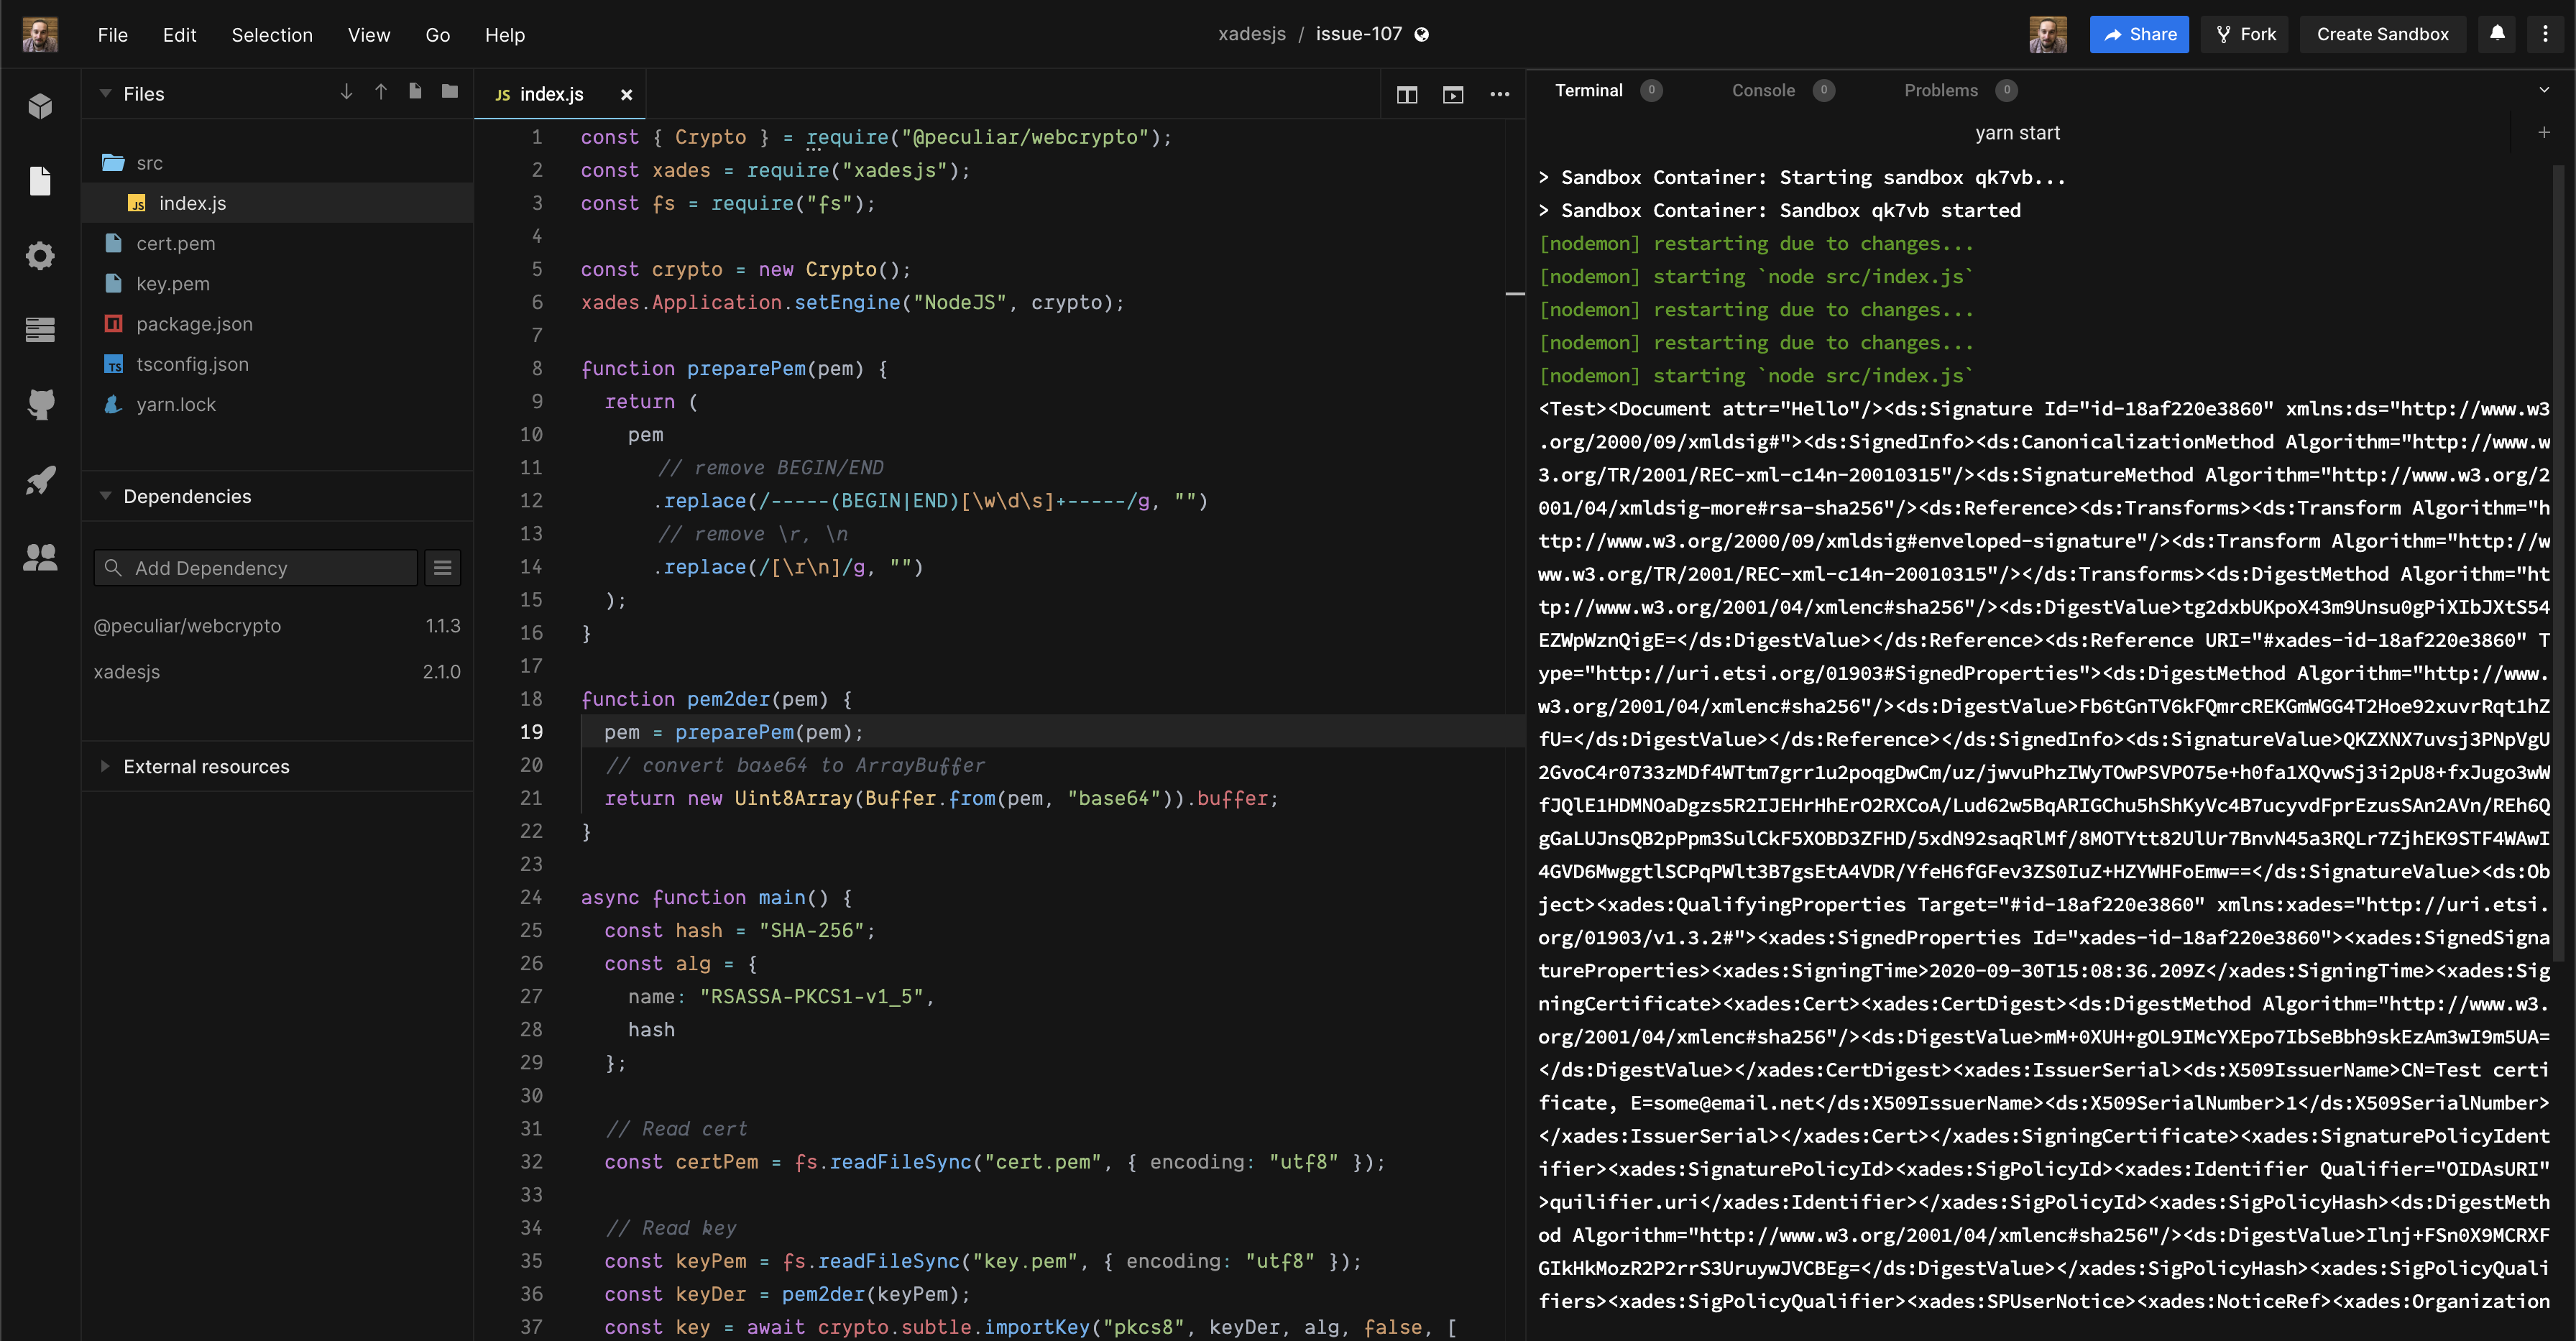Open the dependency list menu icon
Image resolution: width=2576 pixels, height=1341 pixels.
(x=442, y=567)
